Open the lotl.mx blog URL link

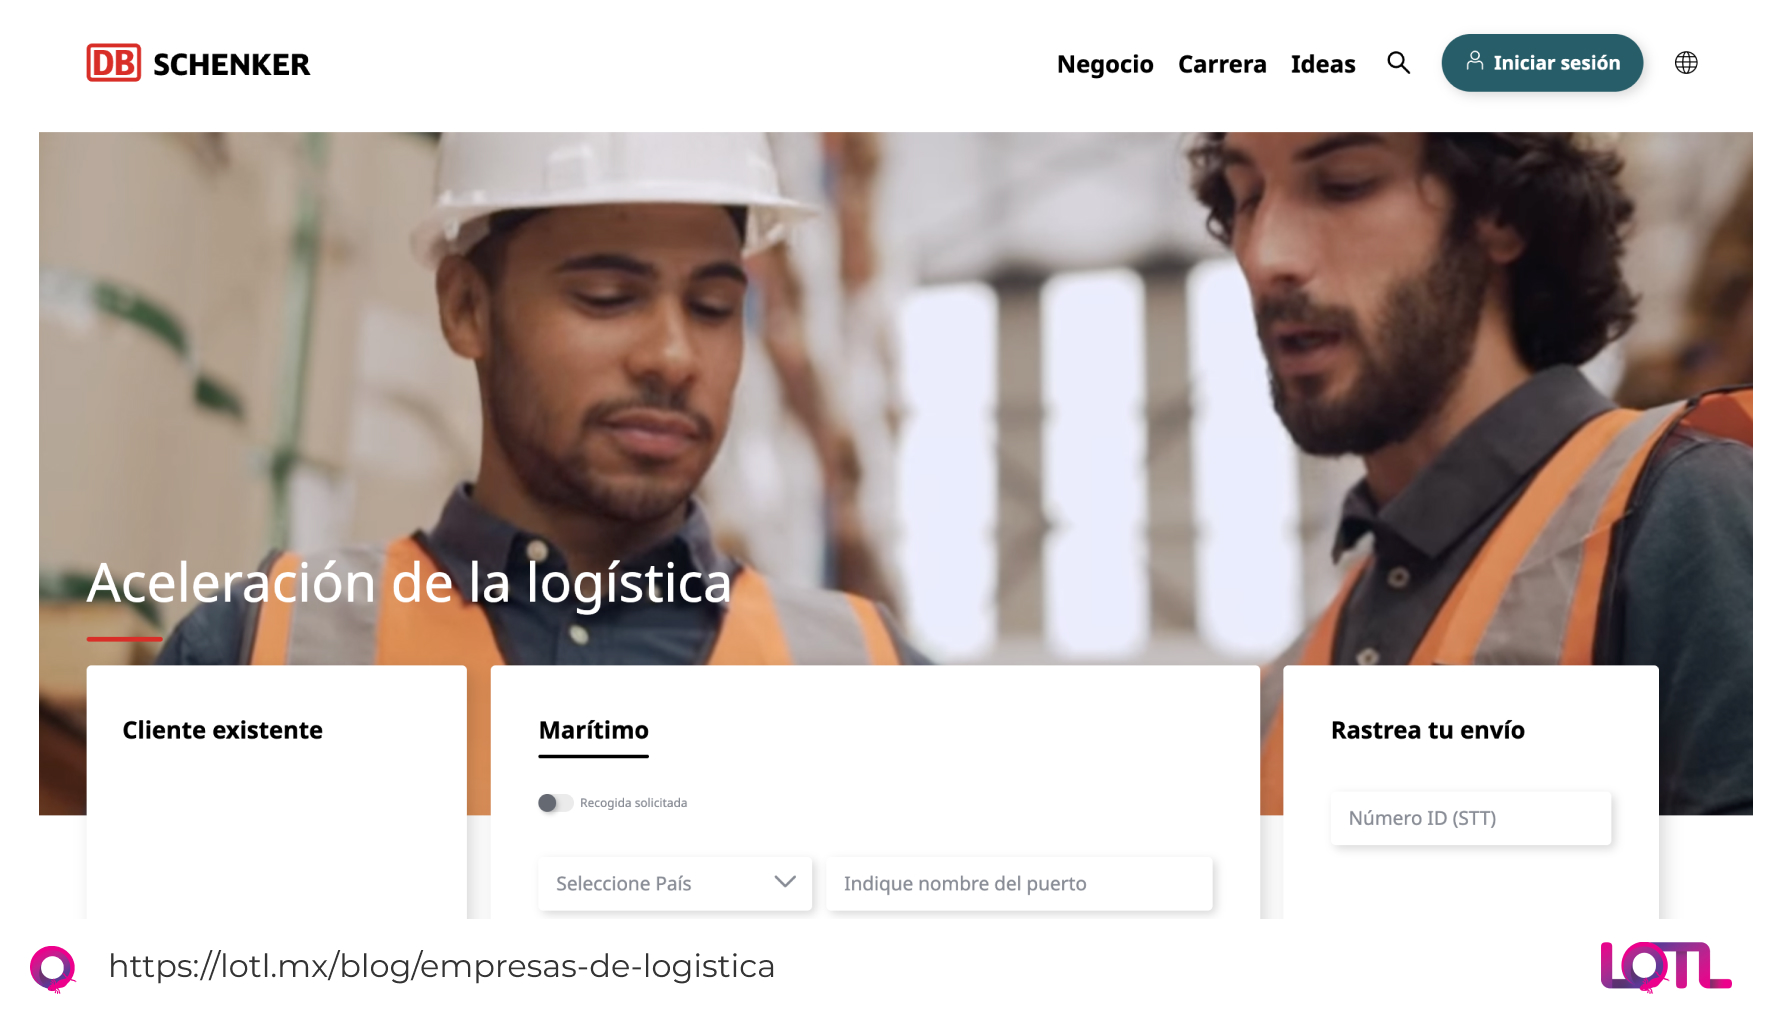[441, 966]
